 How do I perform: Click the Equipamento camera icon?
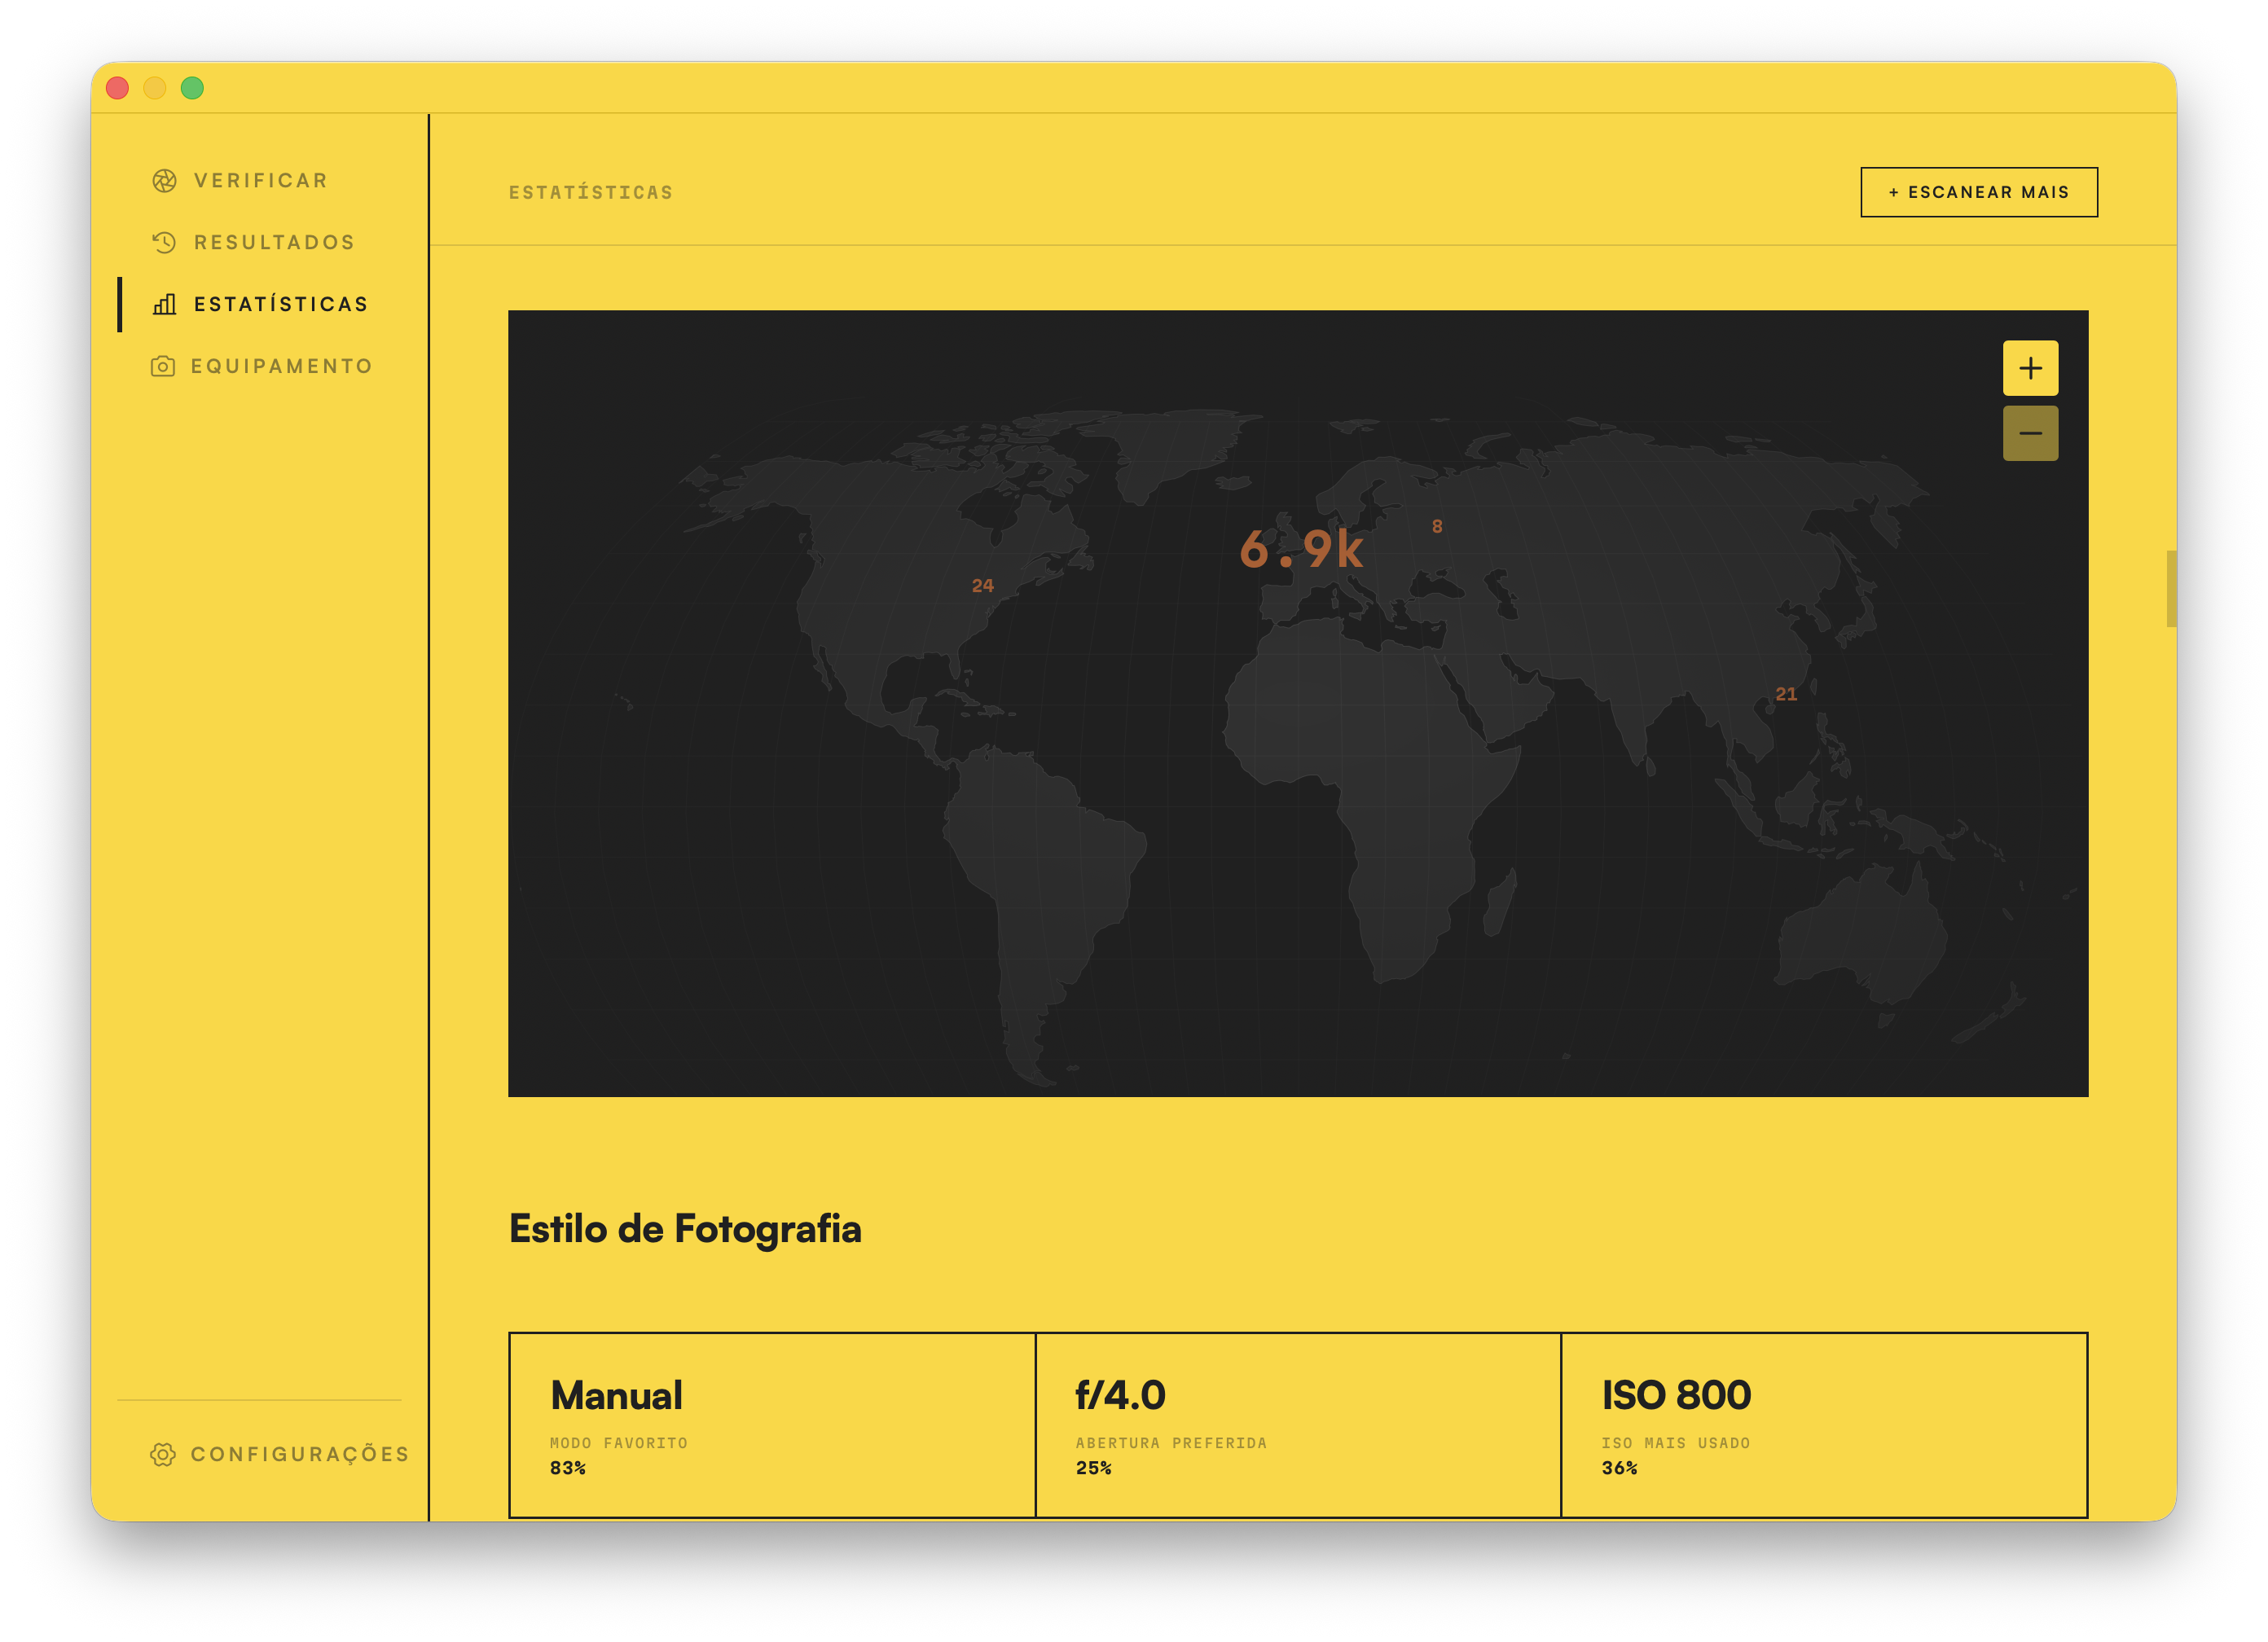(x=162, y=367)
